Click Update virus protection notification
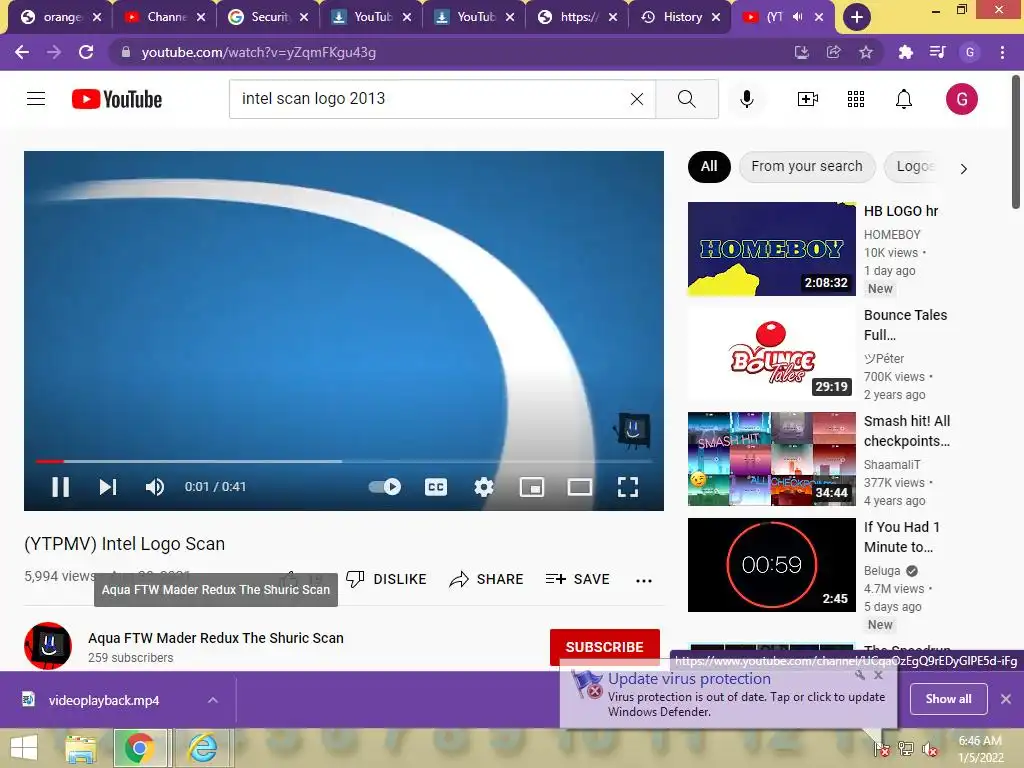This screenshot has height=768, width=1024. pos(729,695)
